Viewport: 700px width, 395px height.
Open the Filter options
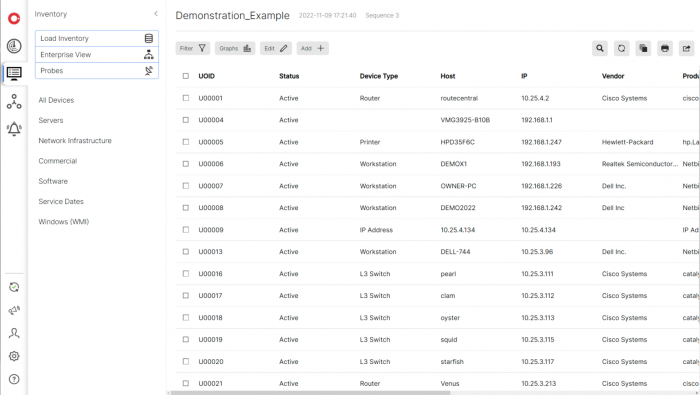[x=193, y=48]
